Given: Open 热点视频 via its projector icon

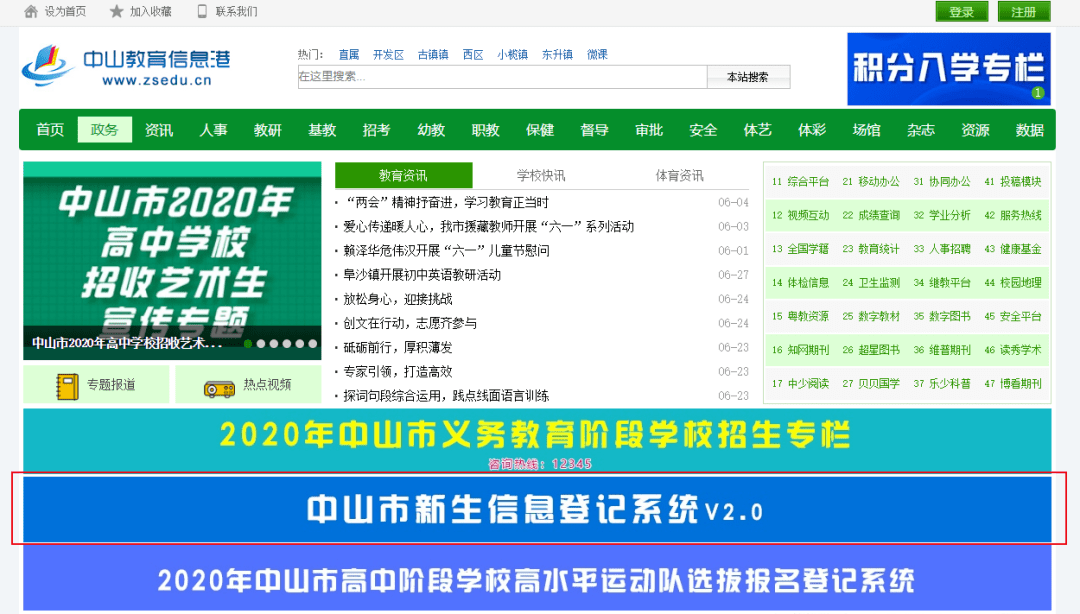Looking at the screenshot, I should click(219, 385).
